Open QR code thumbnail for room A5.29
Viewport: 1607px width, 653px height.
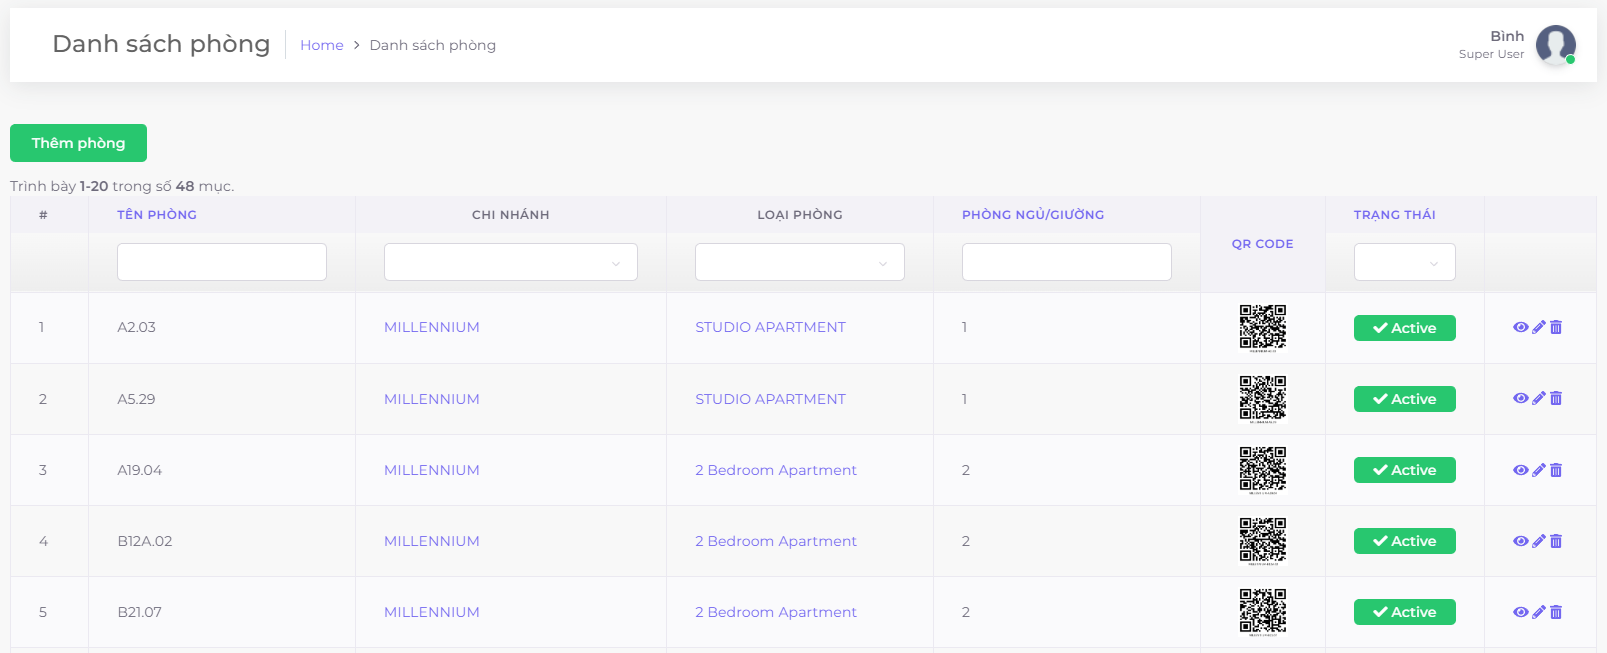[x=1262, y=398]
